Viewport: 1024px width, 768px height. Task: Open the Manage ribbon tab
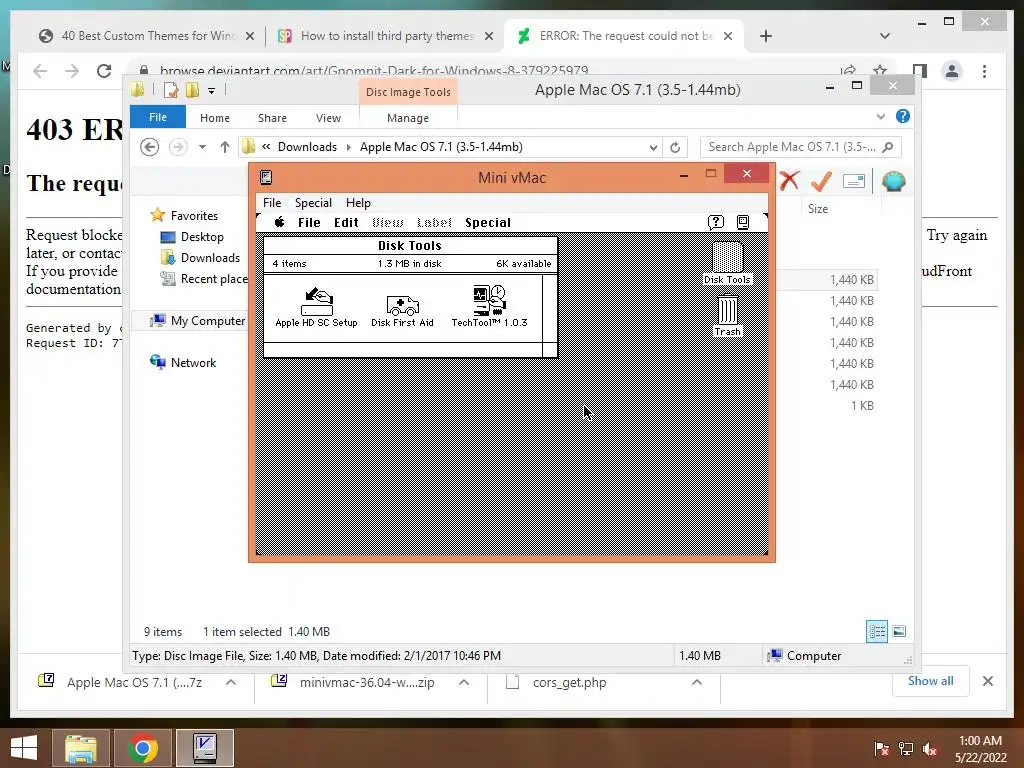click(x=408, y=118)
